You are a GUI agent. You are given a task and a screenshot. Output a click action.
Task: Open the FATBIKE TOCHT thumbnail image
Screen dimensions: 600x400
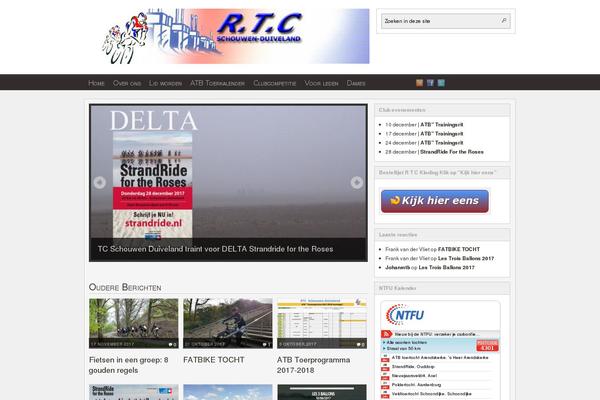coord(228,323)
